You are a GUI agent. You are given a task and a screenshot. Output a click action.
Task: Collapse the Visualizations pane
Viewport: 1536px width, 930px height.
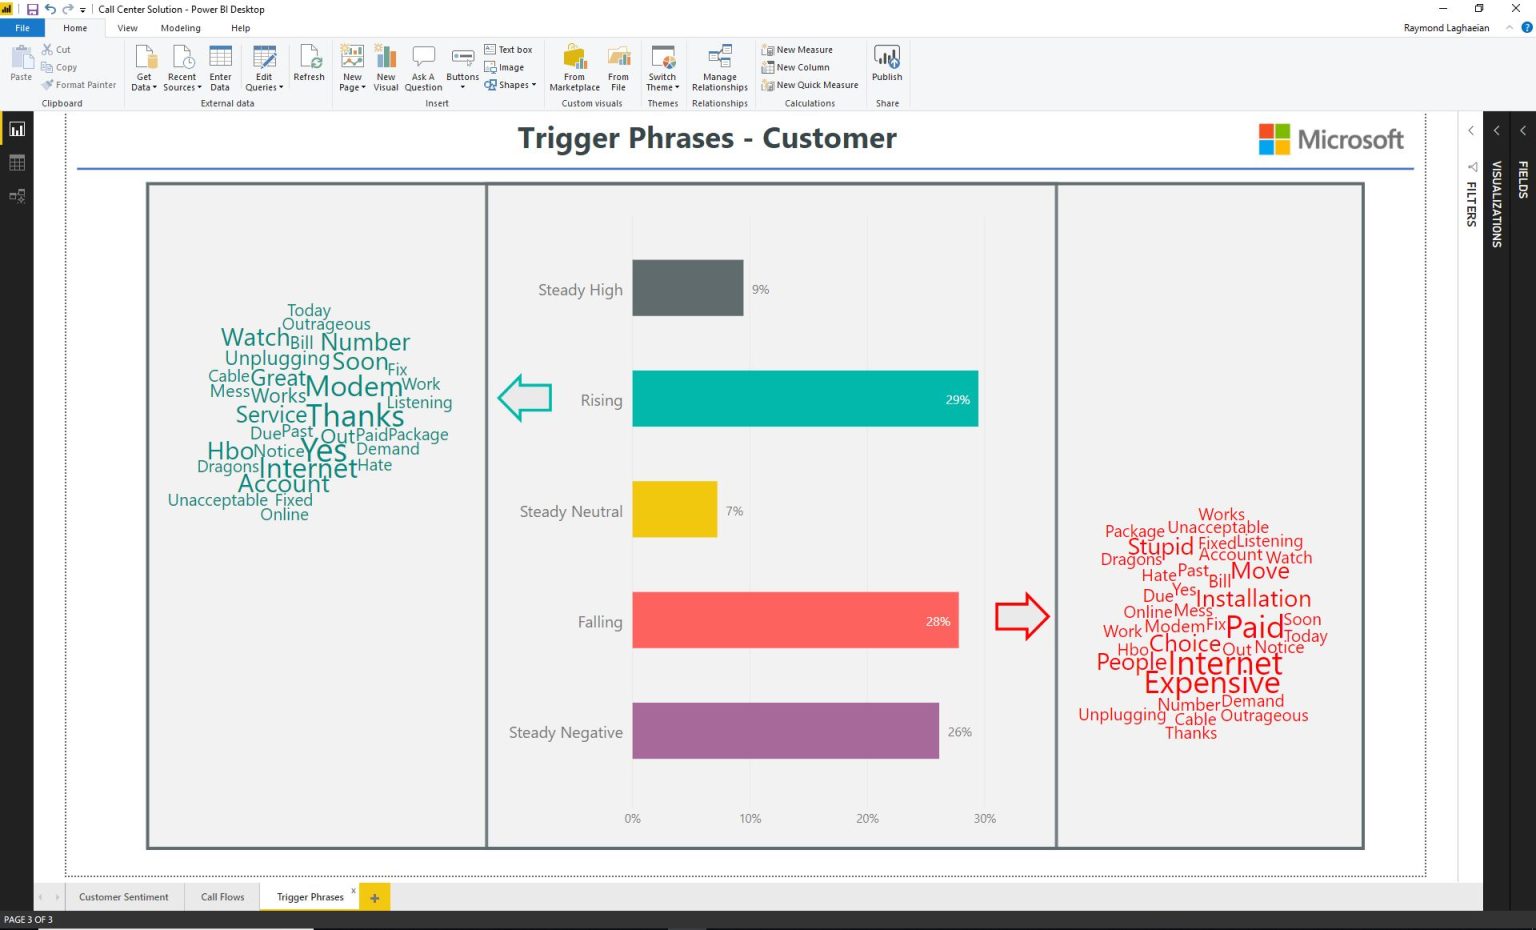pyautogui.click(x=1496, y=130)
